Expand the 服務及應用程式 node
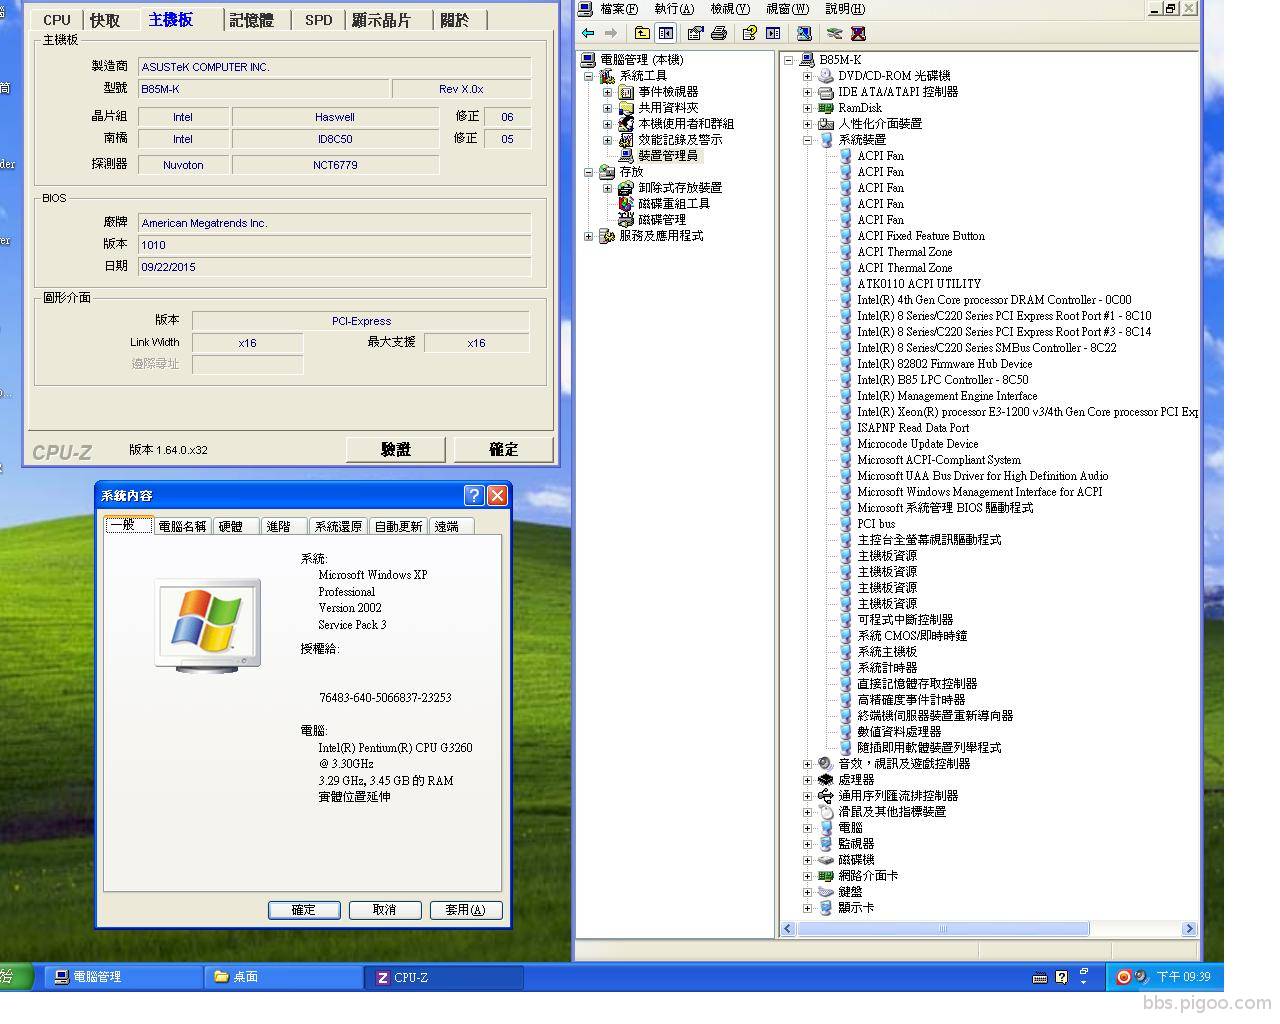This screenshot has width=1280, height=1024. point(589,237)
